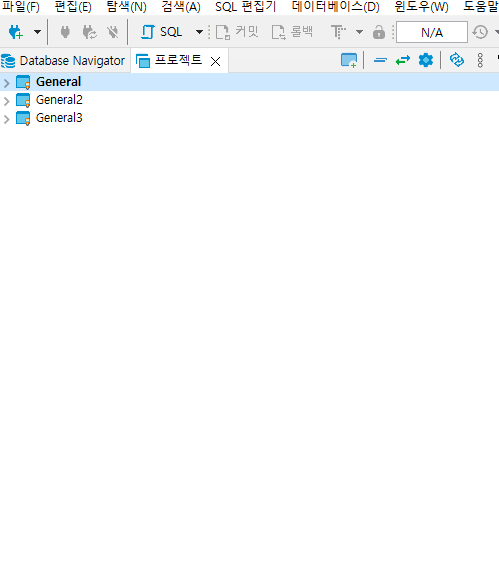Open the 데이터베이스(D) menu
Screen dimensions: 499x570
click(x=335, y=7)
